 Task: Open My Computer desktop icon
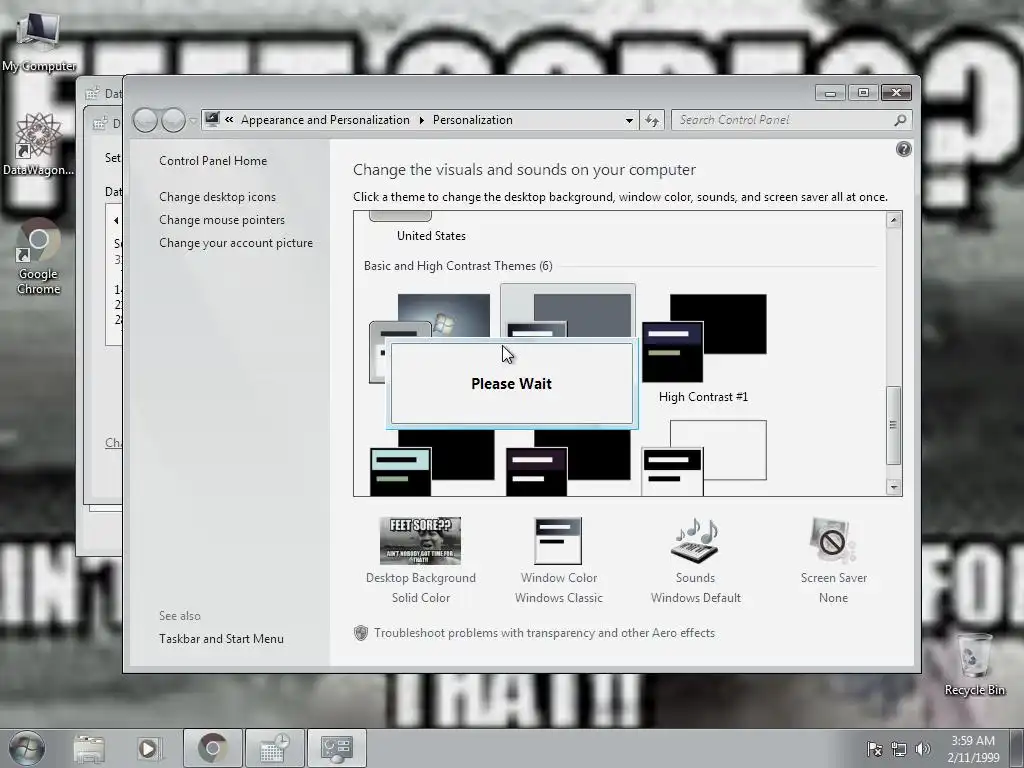coord(39,40)
